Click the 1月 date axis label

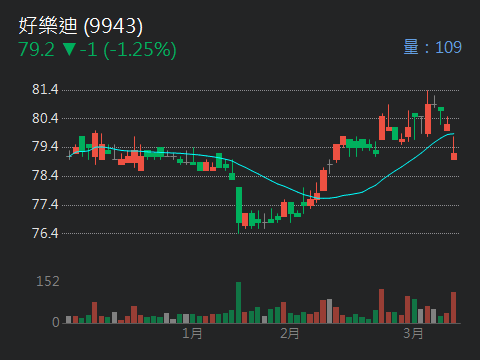pyautogui.click(x=192, y=333)
